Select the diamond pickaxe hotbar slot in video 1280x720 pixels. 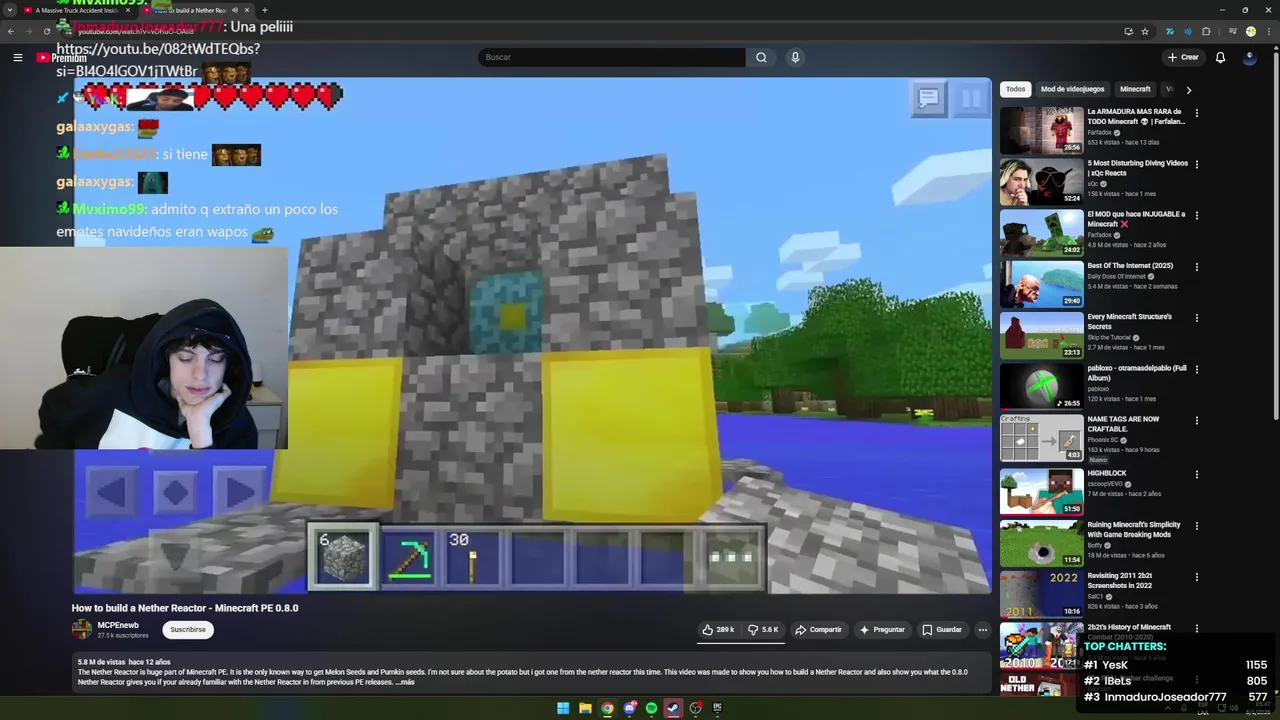click(x=407, y=556)
